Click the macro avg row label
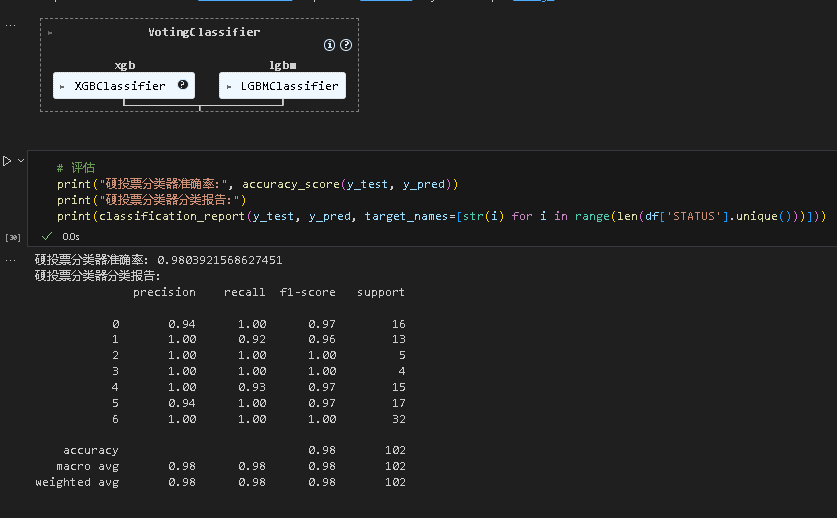 88,466
